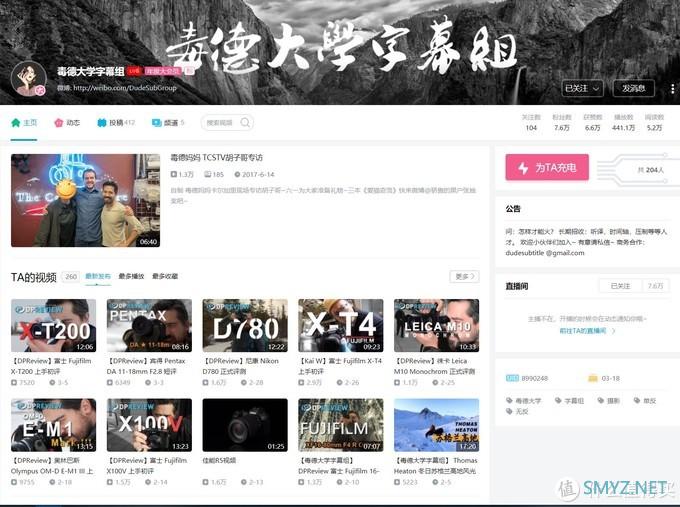Click the 播放数 441.1万 stat
This screenshot has height=507, width=680.
tap(624, 123)
